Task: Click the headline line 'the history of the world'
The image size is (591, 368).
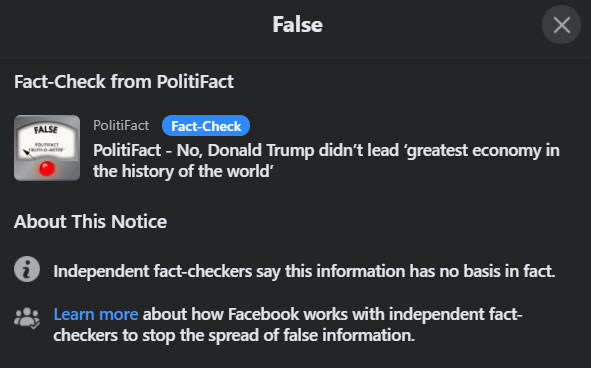Action: click(x=183, y=172)
